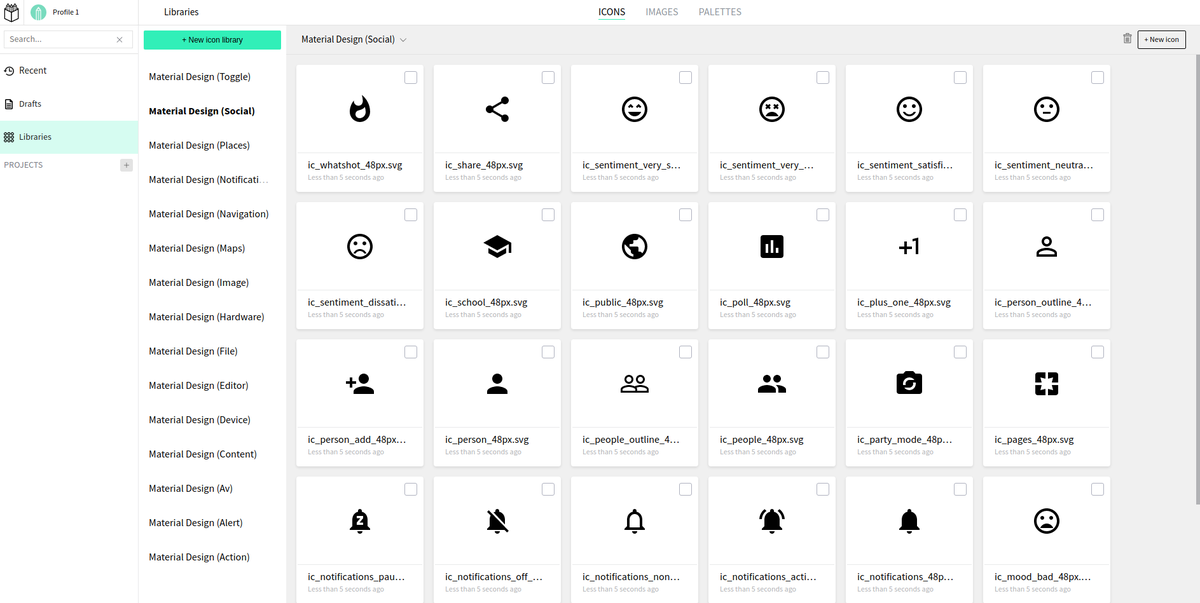Viewport: 1200px width, 603px height.
Task: Select the solid person icon
Action: click(497, 384)
